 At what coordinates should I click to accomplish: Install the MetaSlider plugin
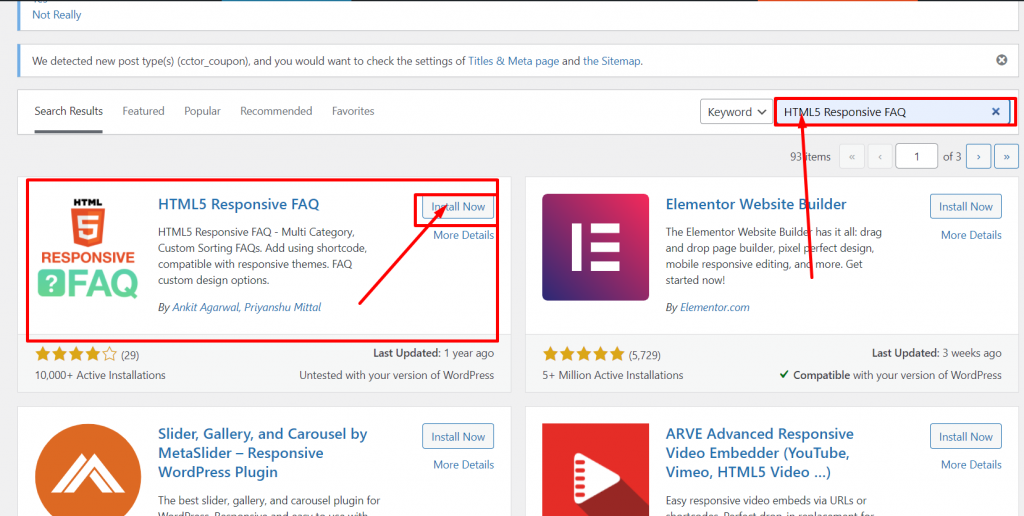pos(458,436)
